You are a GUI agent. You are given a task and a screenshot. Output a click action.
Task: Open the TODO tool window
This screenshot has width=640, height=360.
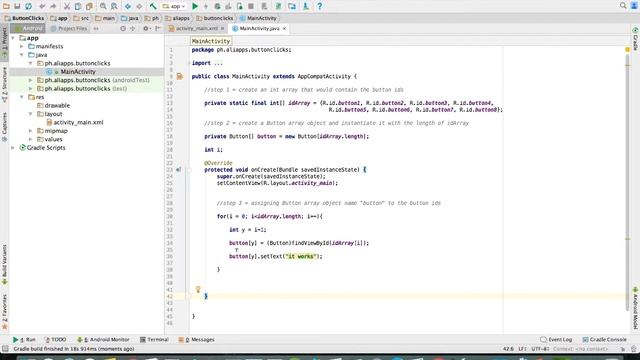pos(55,340)
